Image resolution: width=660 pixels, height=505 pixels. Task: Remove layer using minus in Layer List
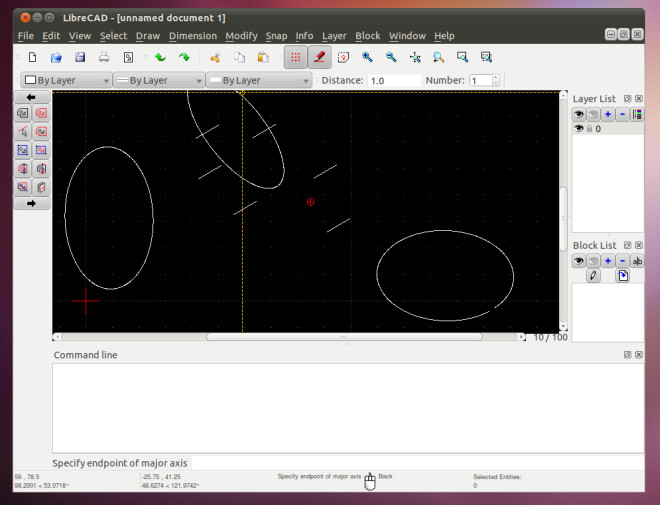(622, 114)
